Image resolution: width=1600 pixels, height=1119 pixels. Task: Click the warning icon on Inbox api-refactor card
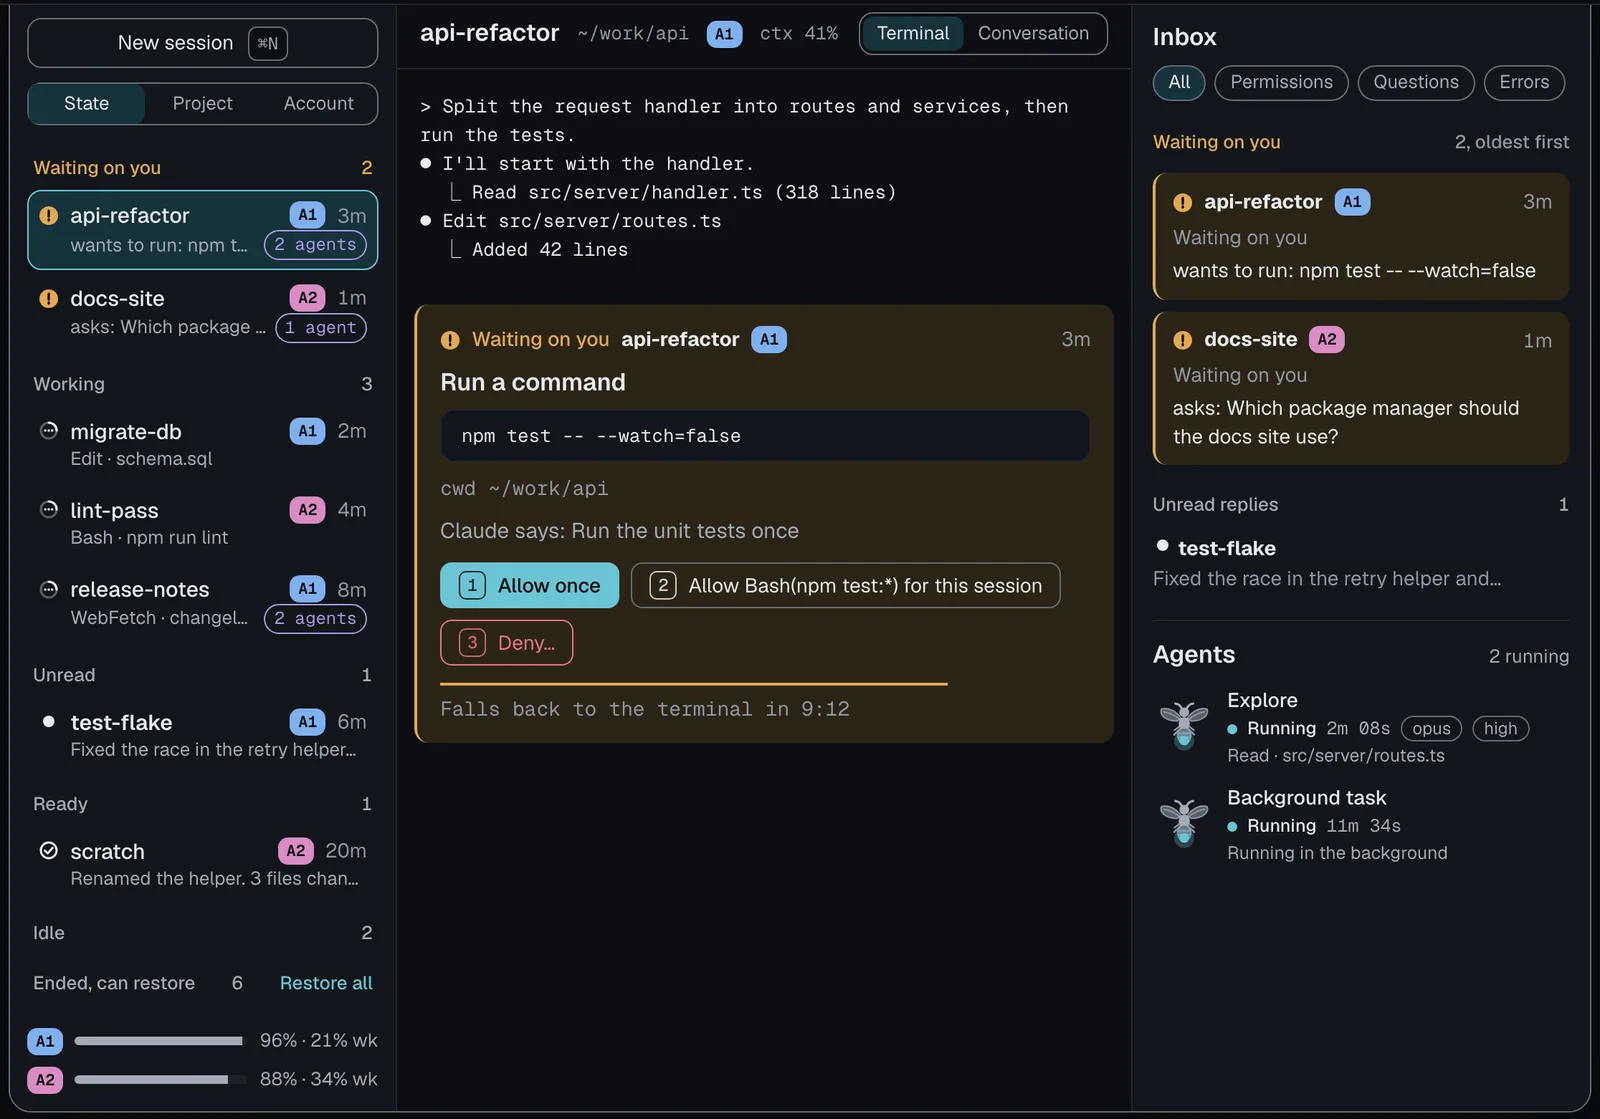pyautogui.click(x=1182, y=202)
